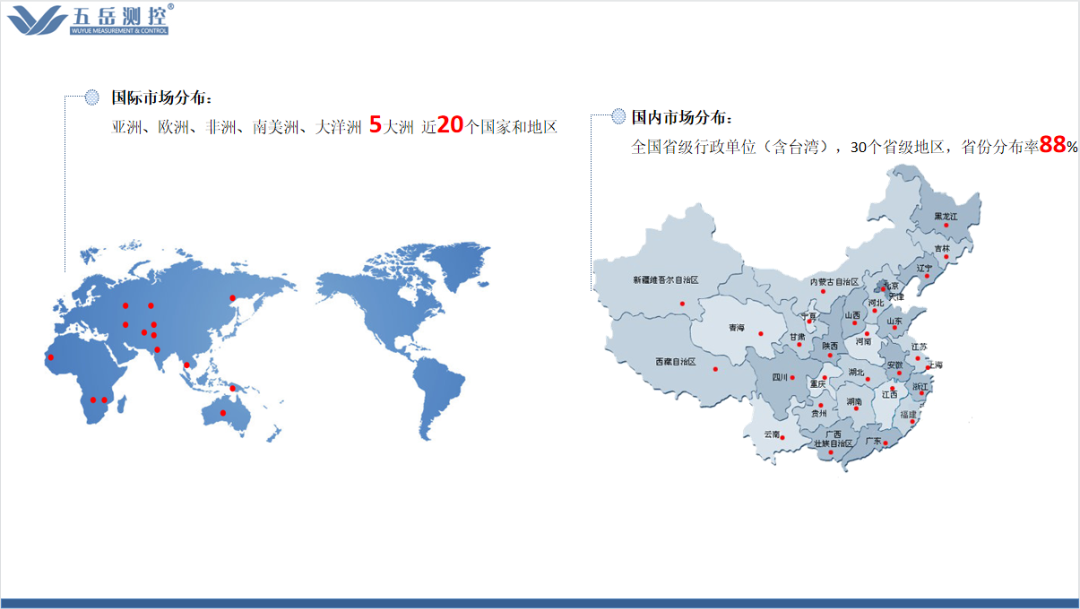The height and width of the screenshot is (609, 1080).
Task: Click the 国内市场分布 heading
Action: (682, 117)
